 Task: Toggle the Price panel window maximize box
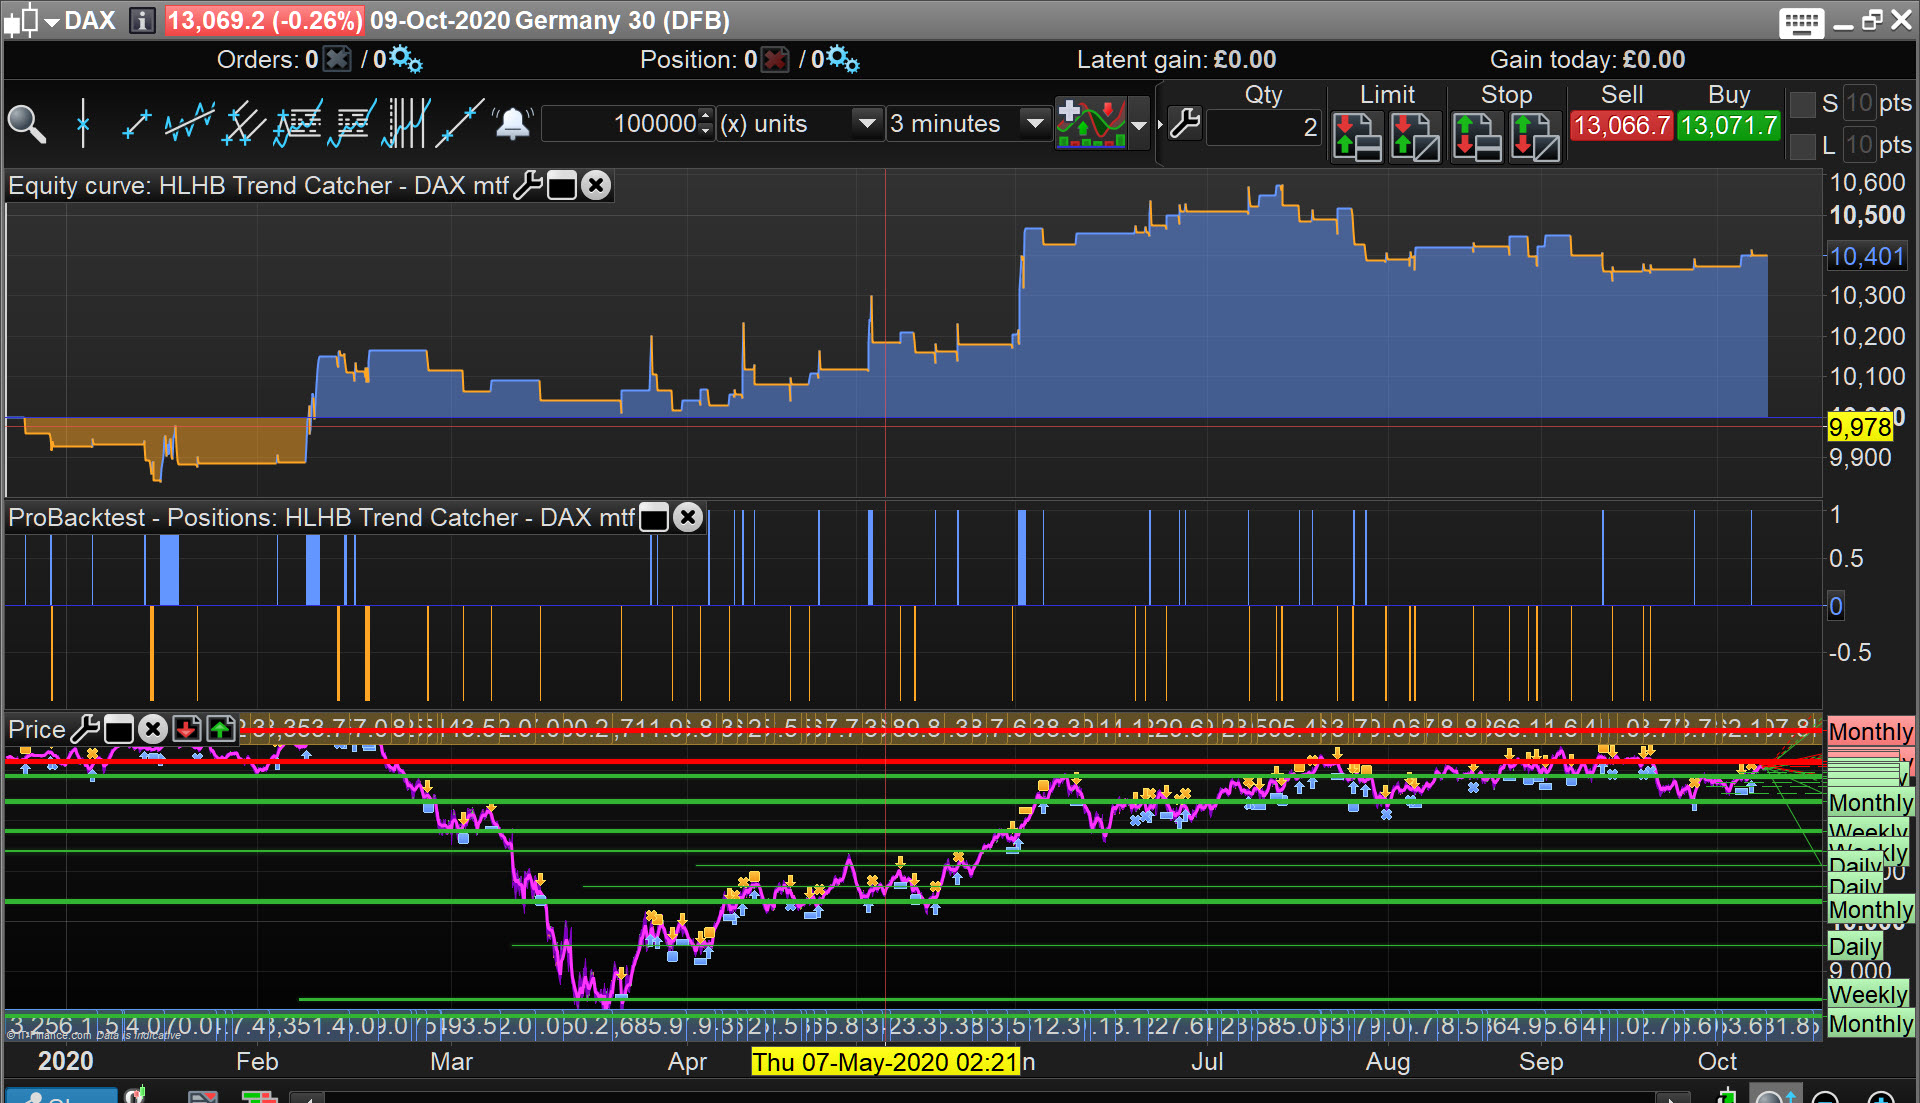pos(119,729)
